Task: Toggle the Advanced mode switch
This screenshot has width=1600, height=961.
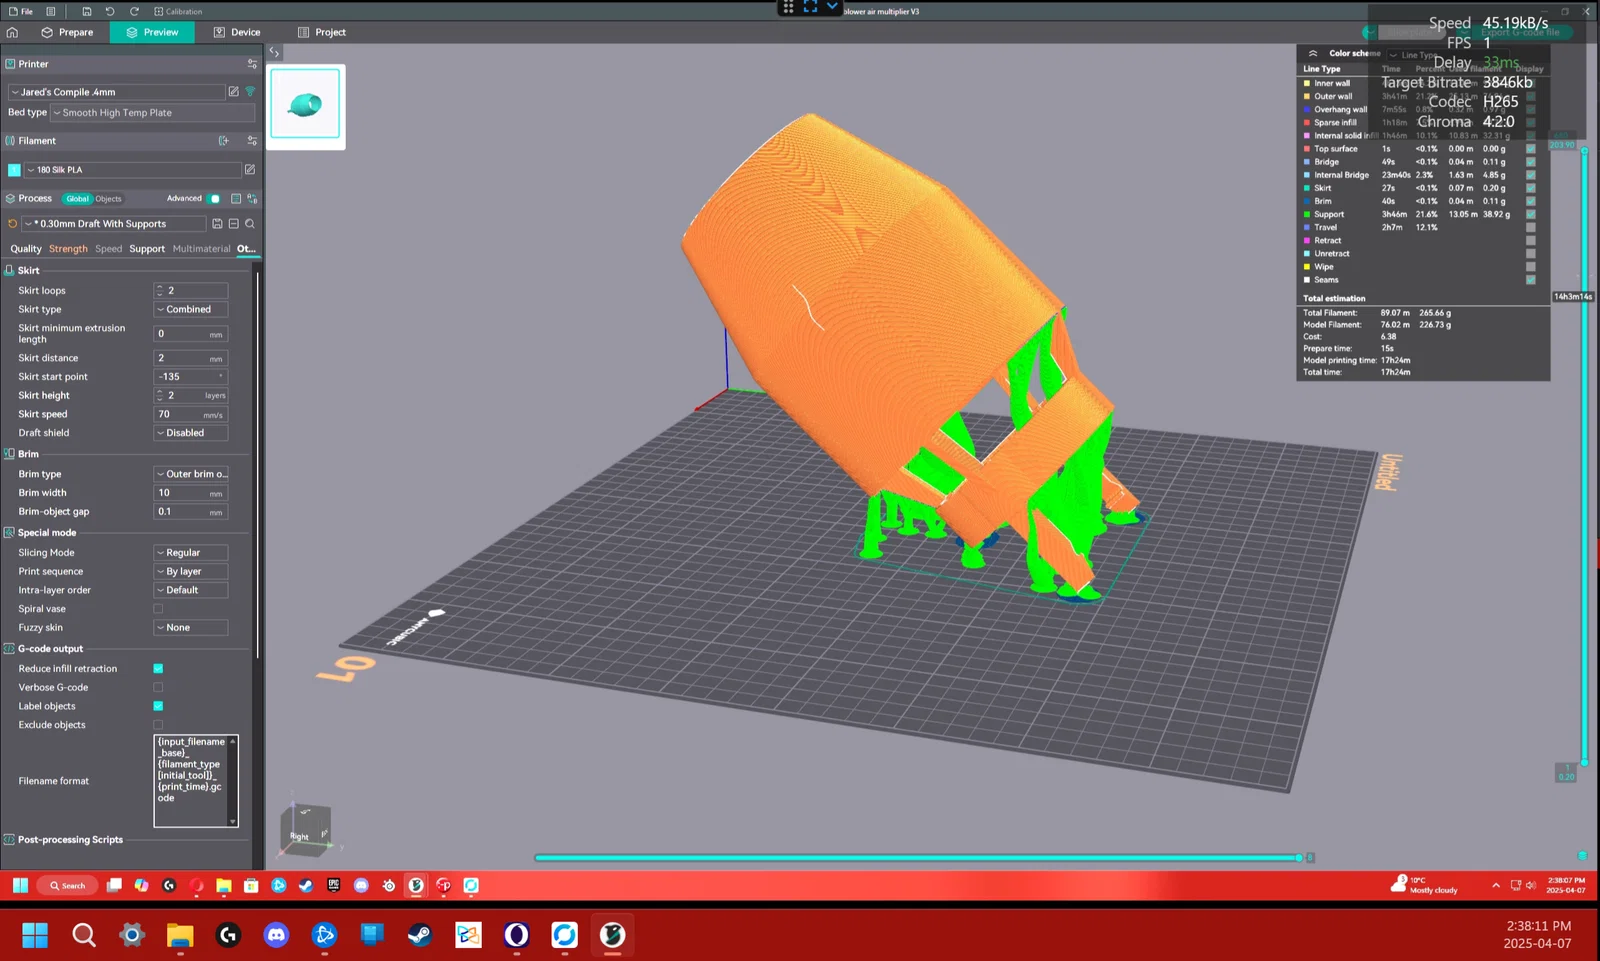Action: (213, 199)
